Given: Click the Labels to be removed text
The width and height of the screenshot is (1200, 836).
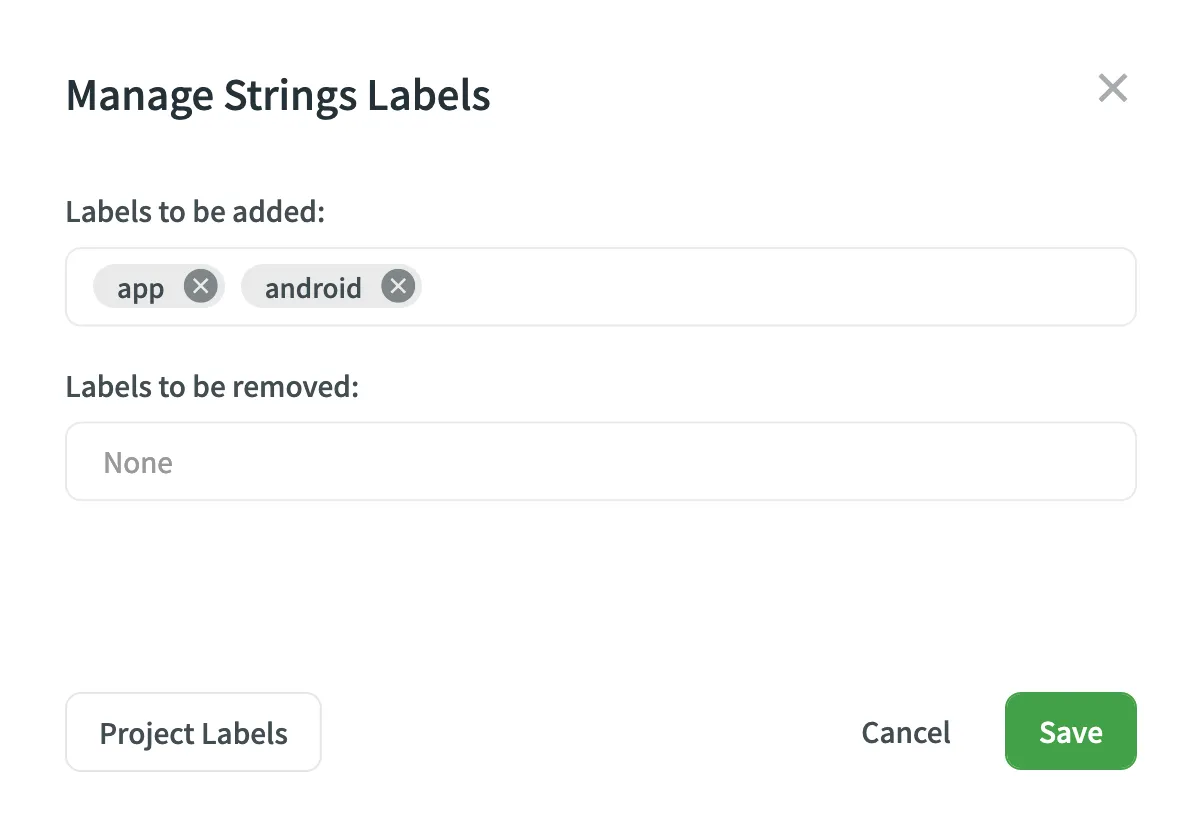Looking at the screenshot, I should (212, 387).
